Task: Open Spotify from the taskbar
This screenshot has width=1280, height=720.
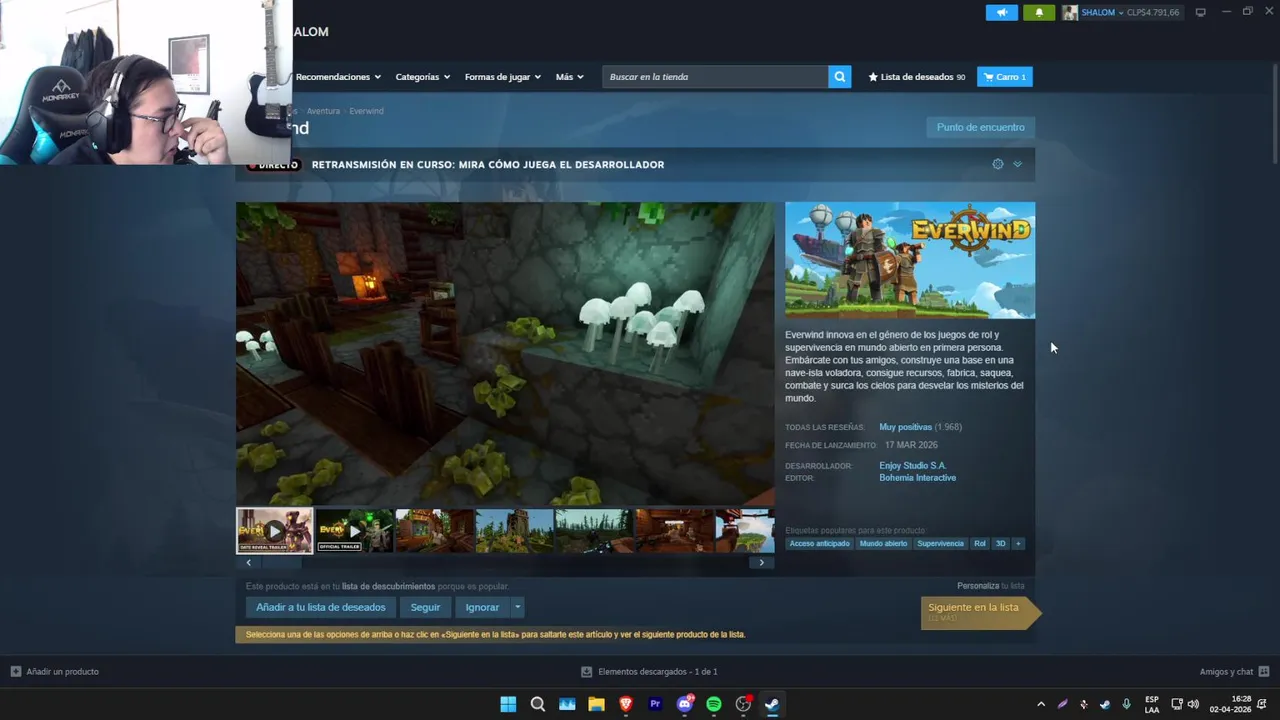Action: 714,704
